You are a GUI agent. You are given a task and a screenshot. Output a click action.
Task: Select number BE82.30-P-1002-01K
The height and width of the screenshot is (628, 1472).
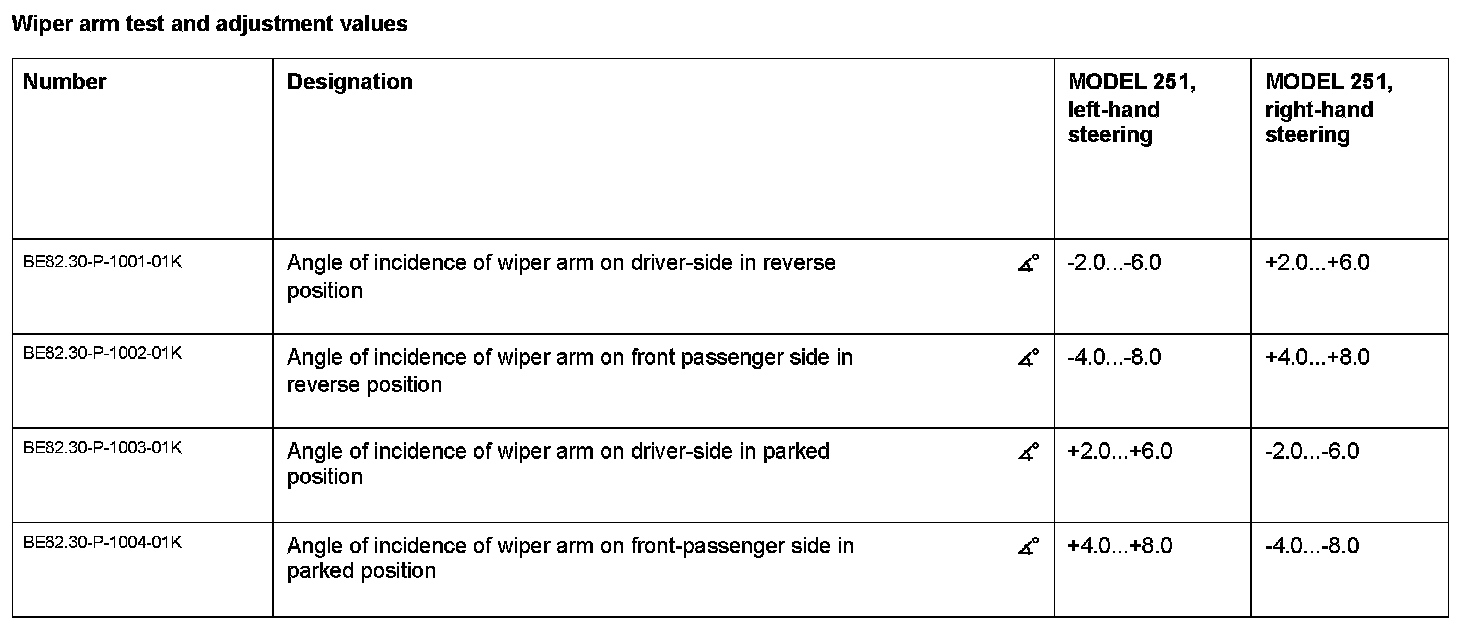(103, 353)
